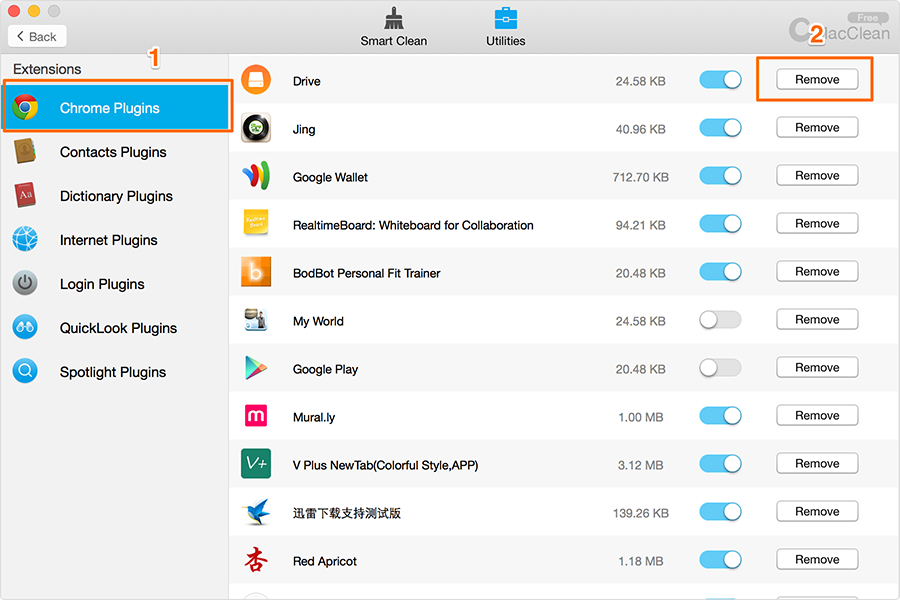Select the QuickLook Plugins binoculars icon
This screenshot has height=600, width=900.
click(26, 328)
